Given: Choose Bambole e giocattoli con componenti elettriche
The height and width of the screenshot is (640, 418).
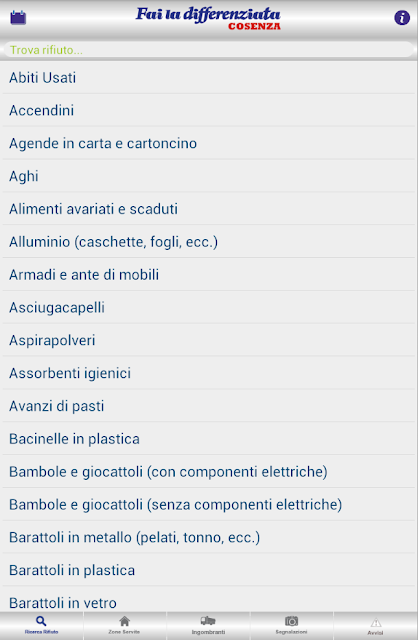Looking at the screenshot, I should [x=209, y=471].
